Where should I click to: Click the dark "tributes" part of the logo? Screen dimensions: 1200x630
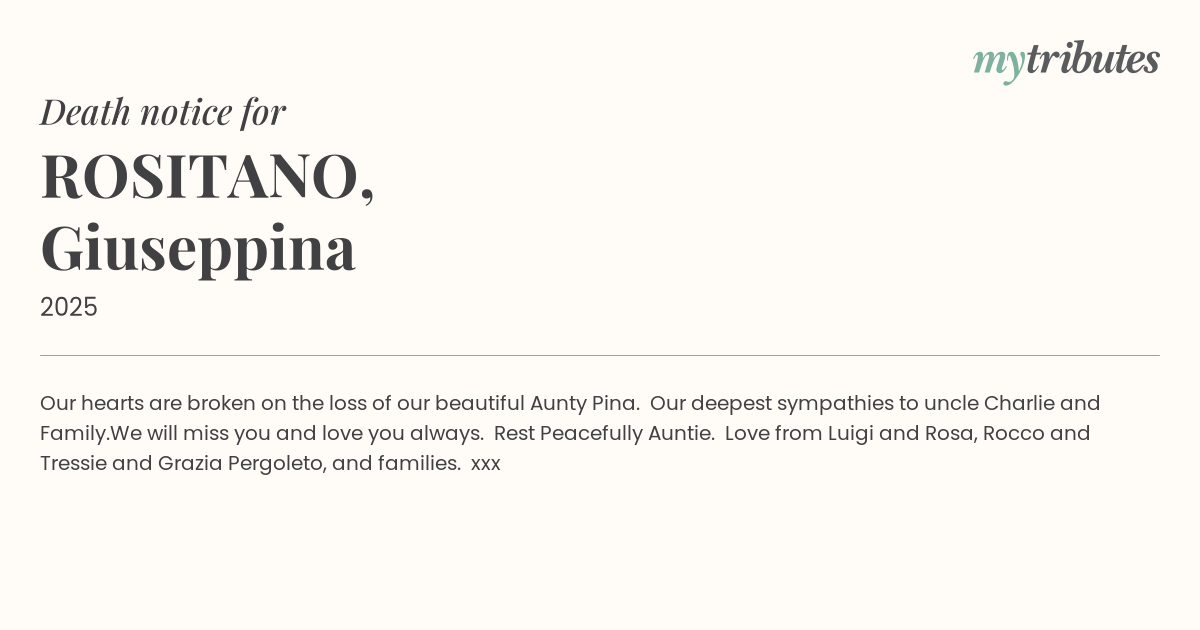[x=1092, y=59]
